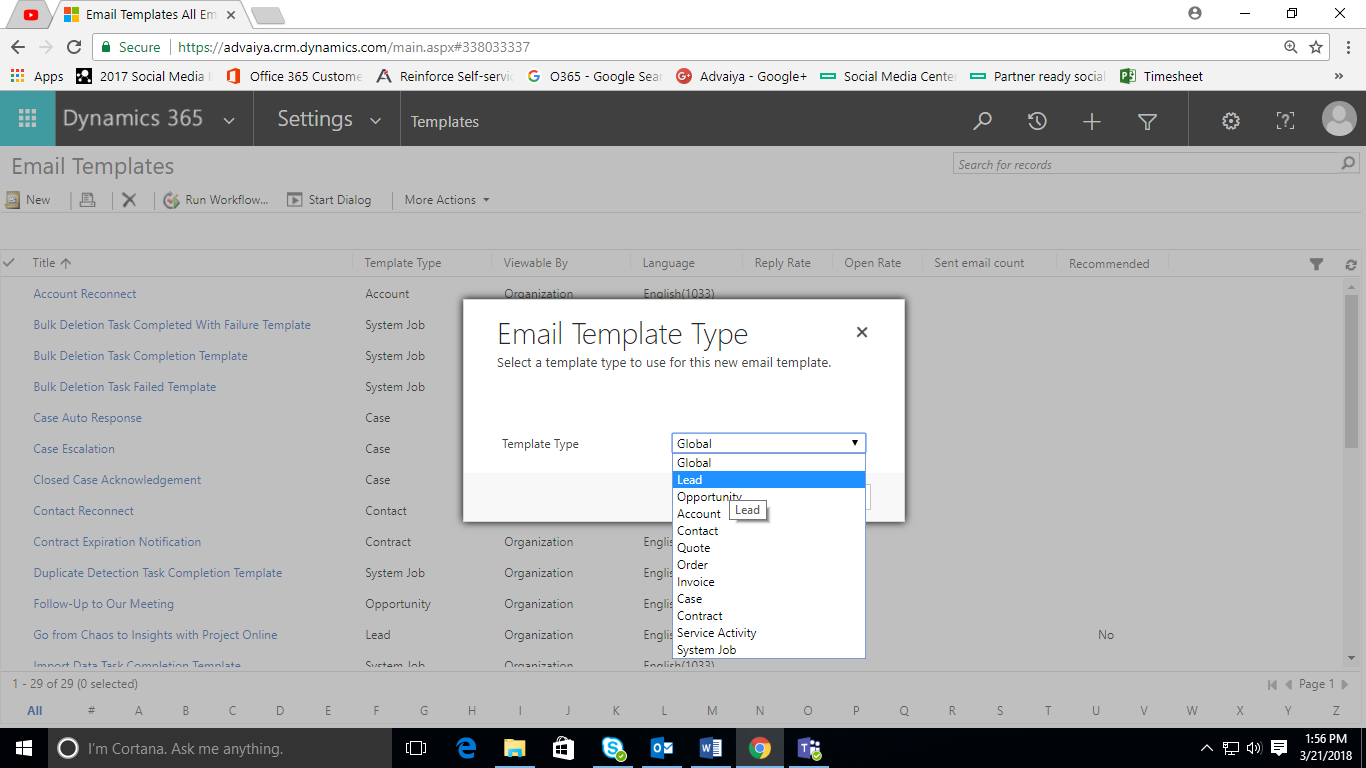Click Run Workflow toolbar button

click(216, 200)
